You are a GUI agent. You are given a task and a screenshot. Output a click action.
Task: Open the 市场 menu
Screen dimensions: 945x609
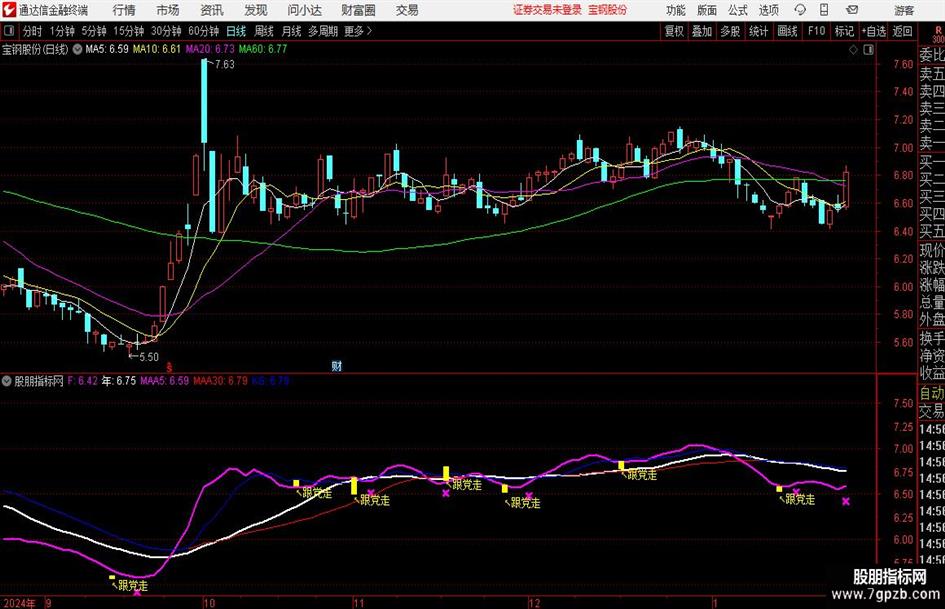(x=168, y=10)
